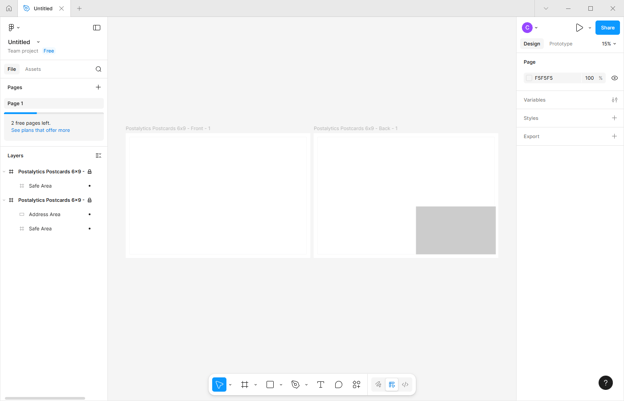Viewport: 624px width, 401px height.
Task: Toggle page background color visibility eye
Action: [x=614, y=78]
